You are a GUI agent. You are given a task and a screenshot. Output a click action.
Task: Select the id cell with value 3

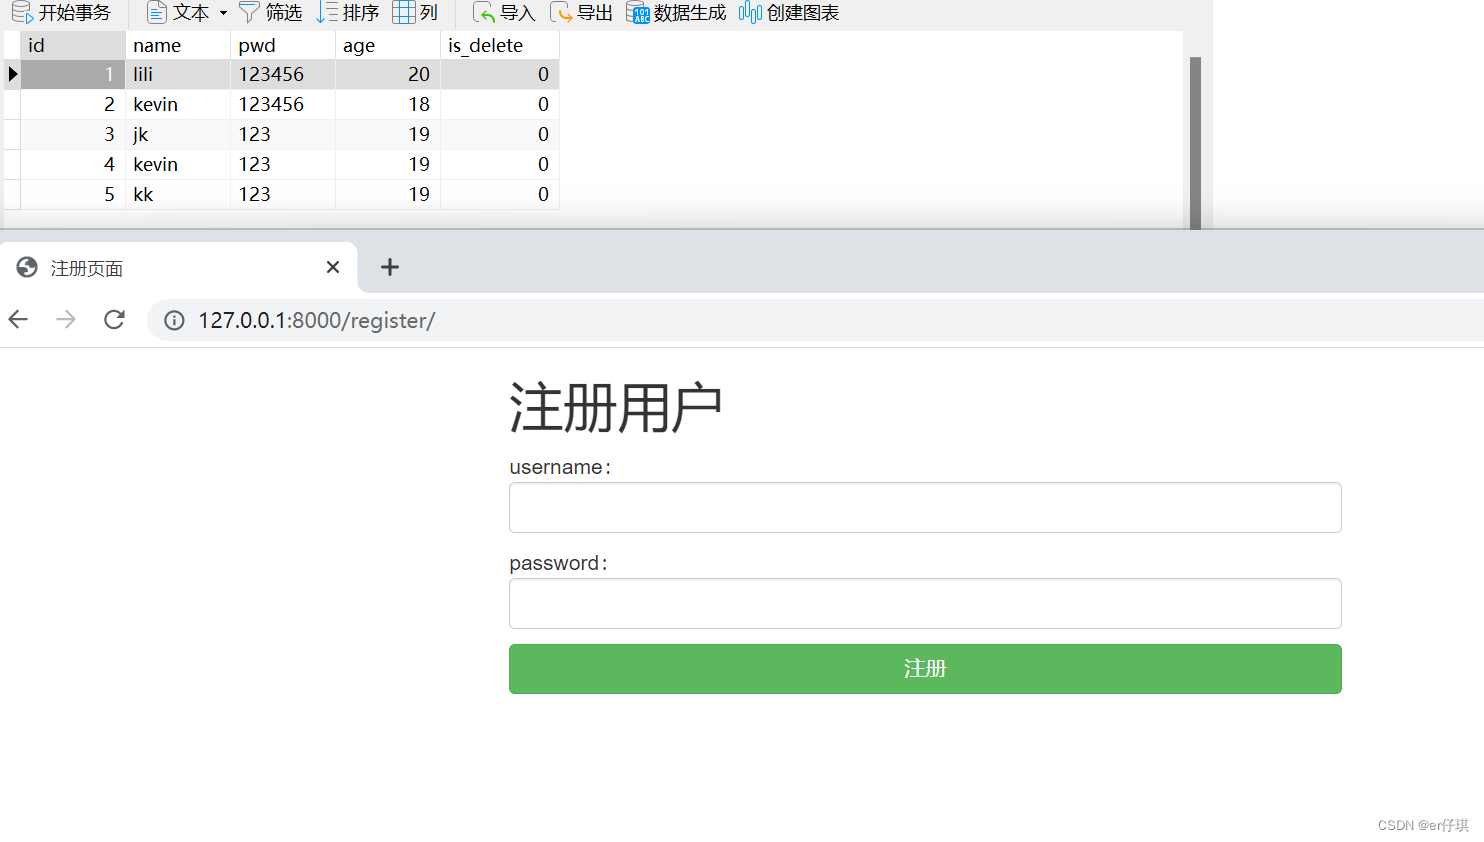tap(73, 134)
